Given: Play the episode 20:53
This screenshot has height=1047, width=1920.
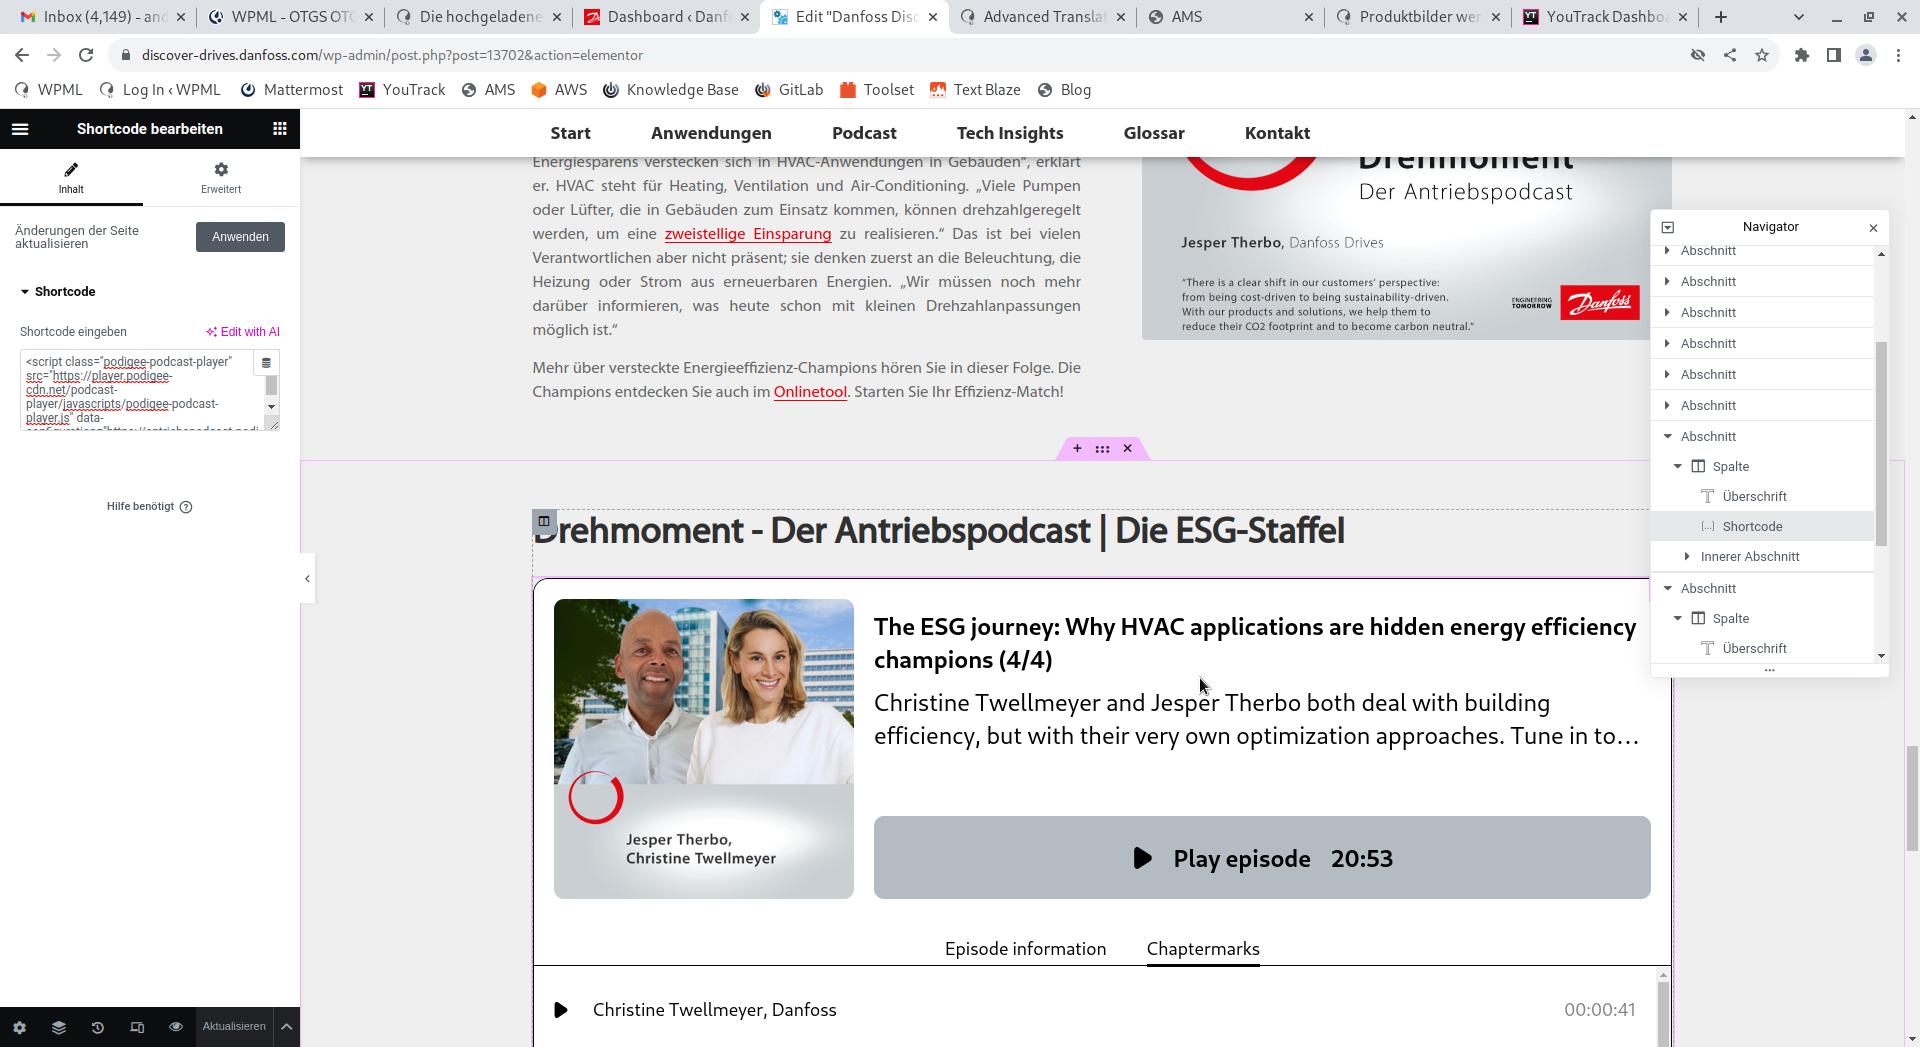Looking at the screenshot, I should (x=1262, y=858).
